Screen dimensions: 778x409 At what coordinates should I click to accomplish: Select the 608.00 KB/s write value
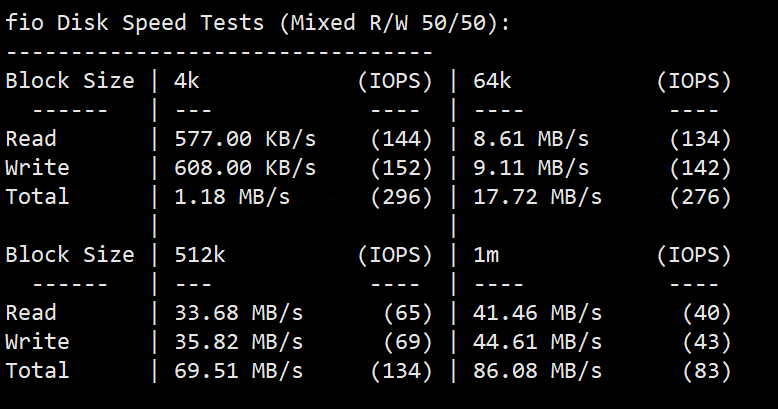[x=245, y=168]
